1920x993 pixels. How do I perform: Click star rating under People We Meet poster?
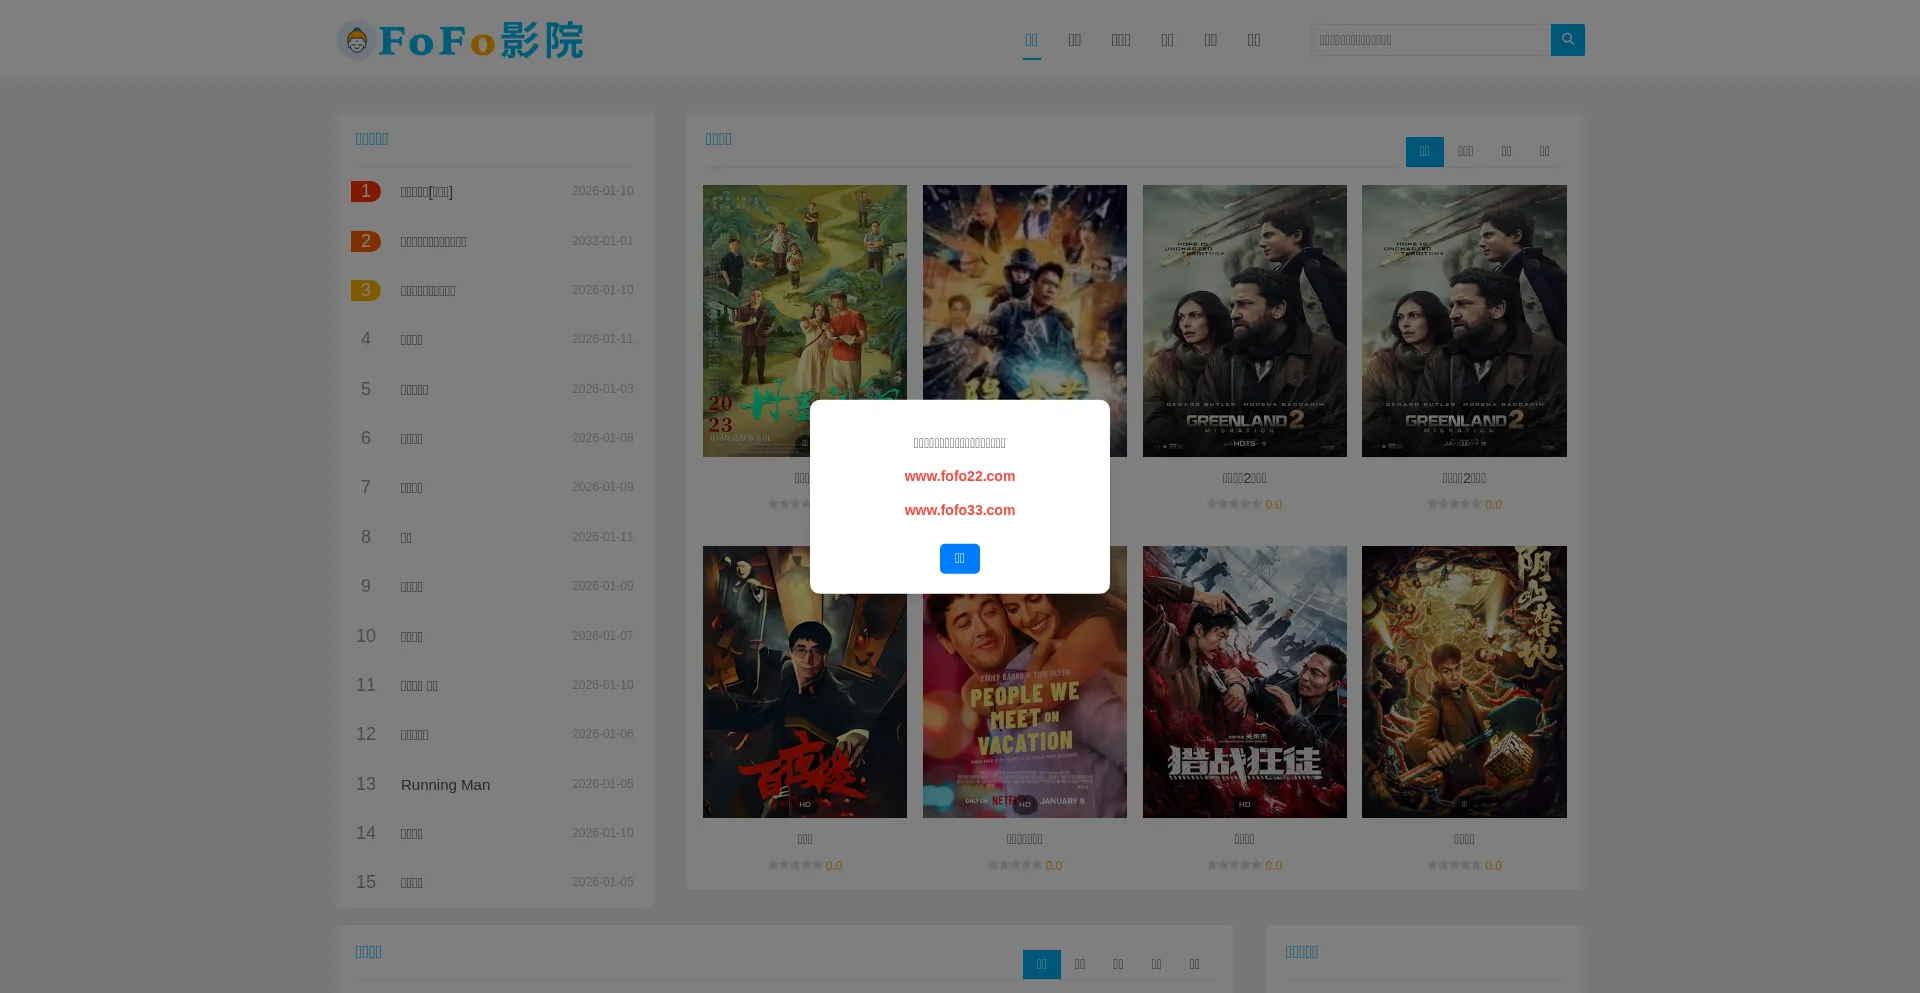1014,865
